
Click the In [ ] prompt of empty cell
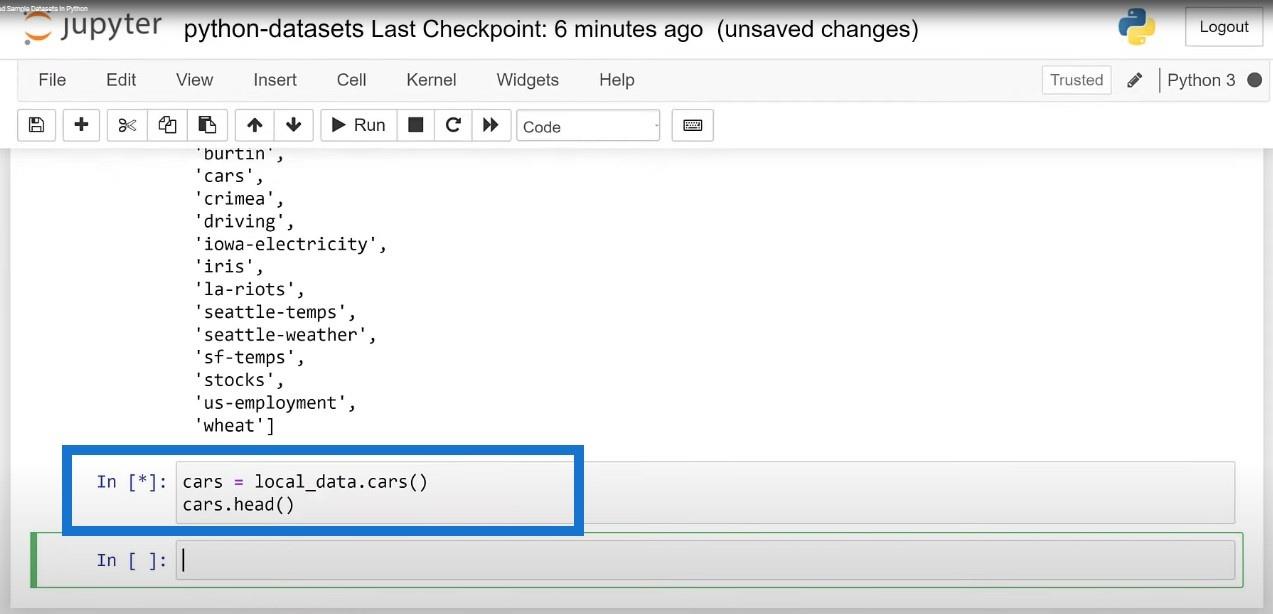point(131,560)
